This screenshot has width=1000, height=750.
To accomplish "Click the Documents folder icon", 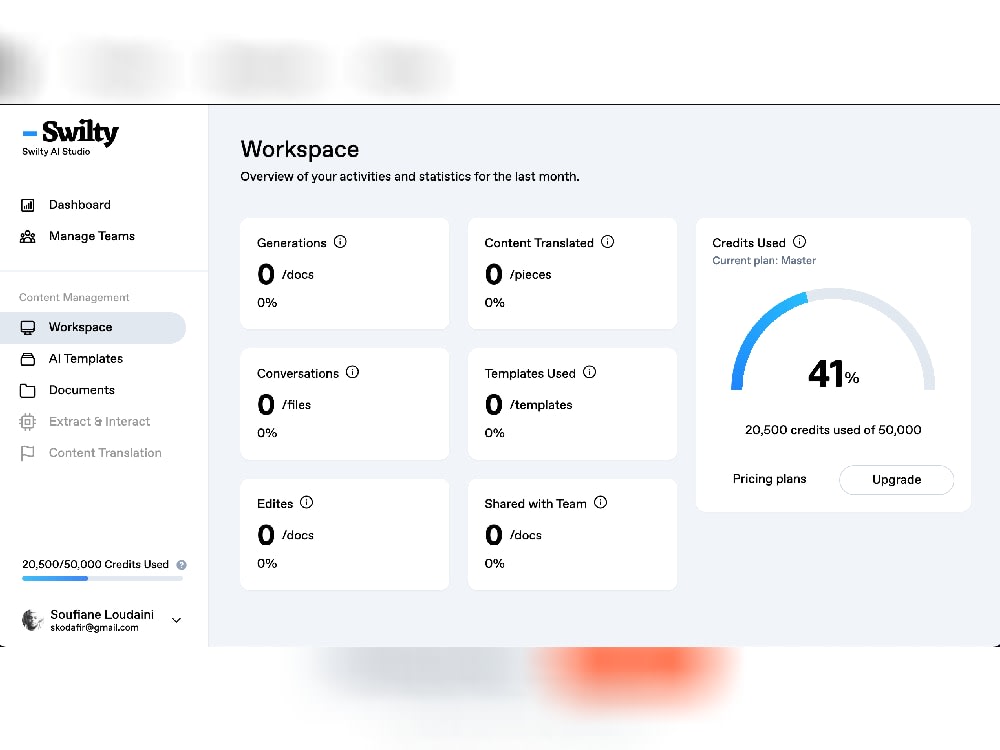I will click(x=27, y=390).
